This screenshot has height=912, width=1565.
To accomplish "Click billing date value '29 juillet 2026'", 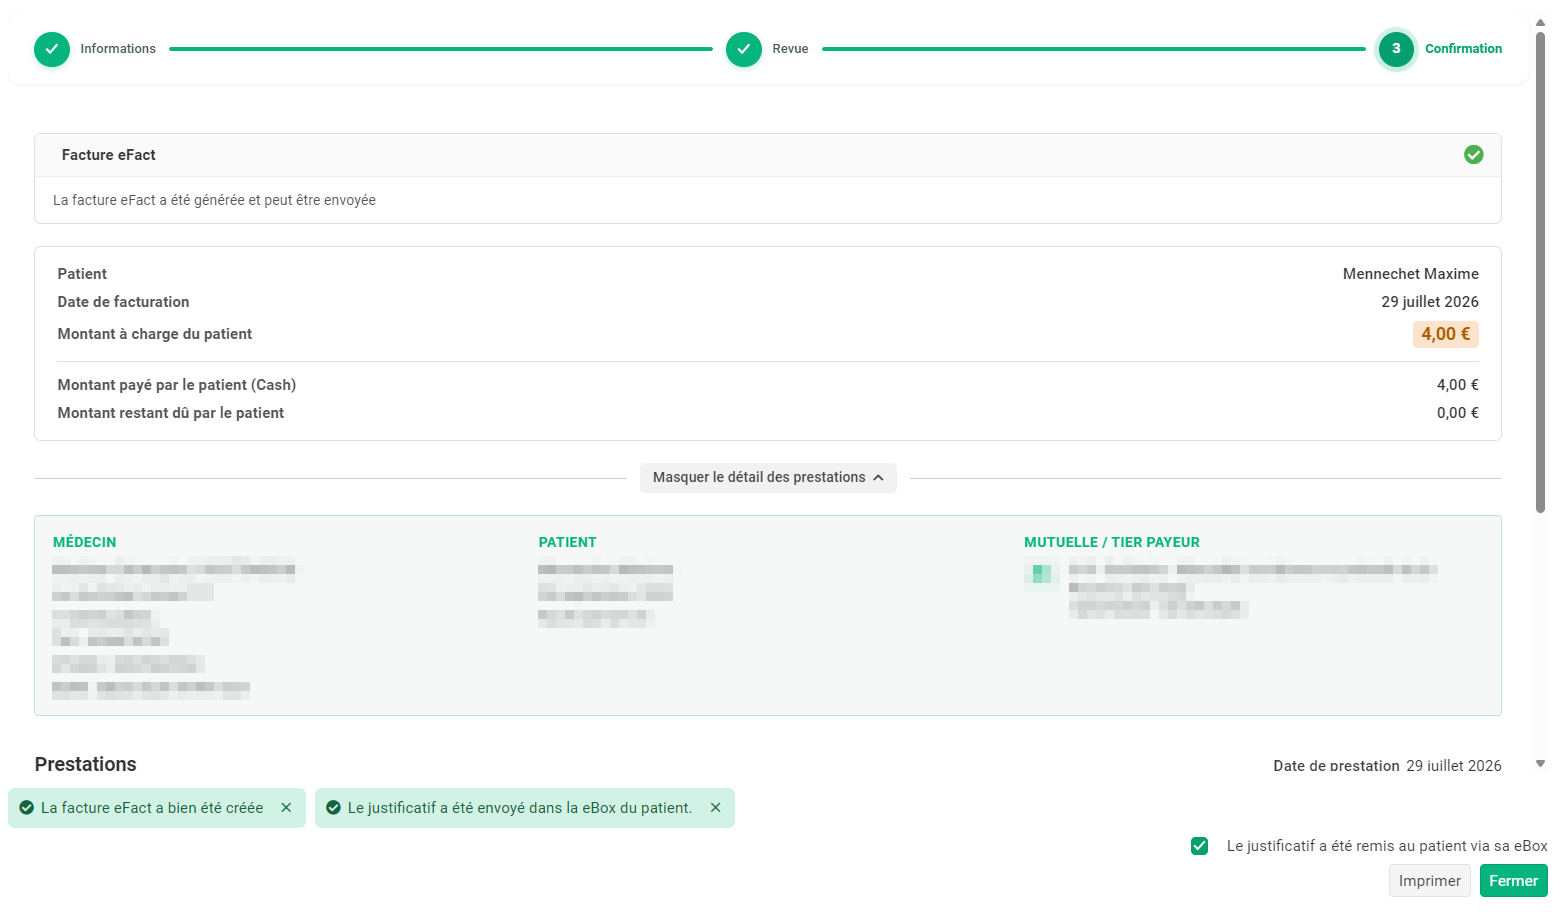I will (x=1430, y=302).
